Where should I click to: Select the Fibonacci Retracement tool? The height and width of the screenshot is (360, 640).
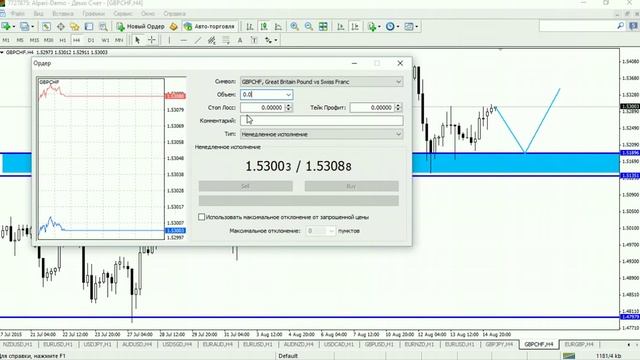click(226, 40)
